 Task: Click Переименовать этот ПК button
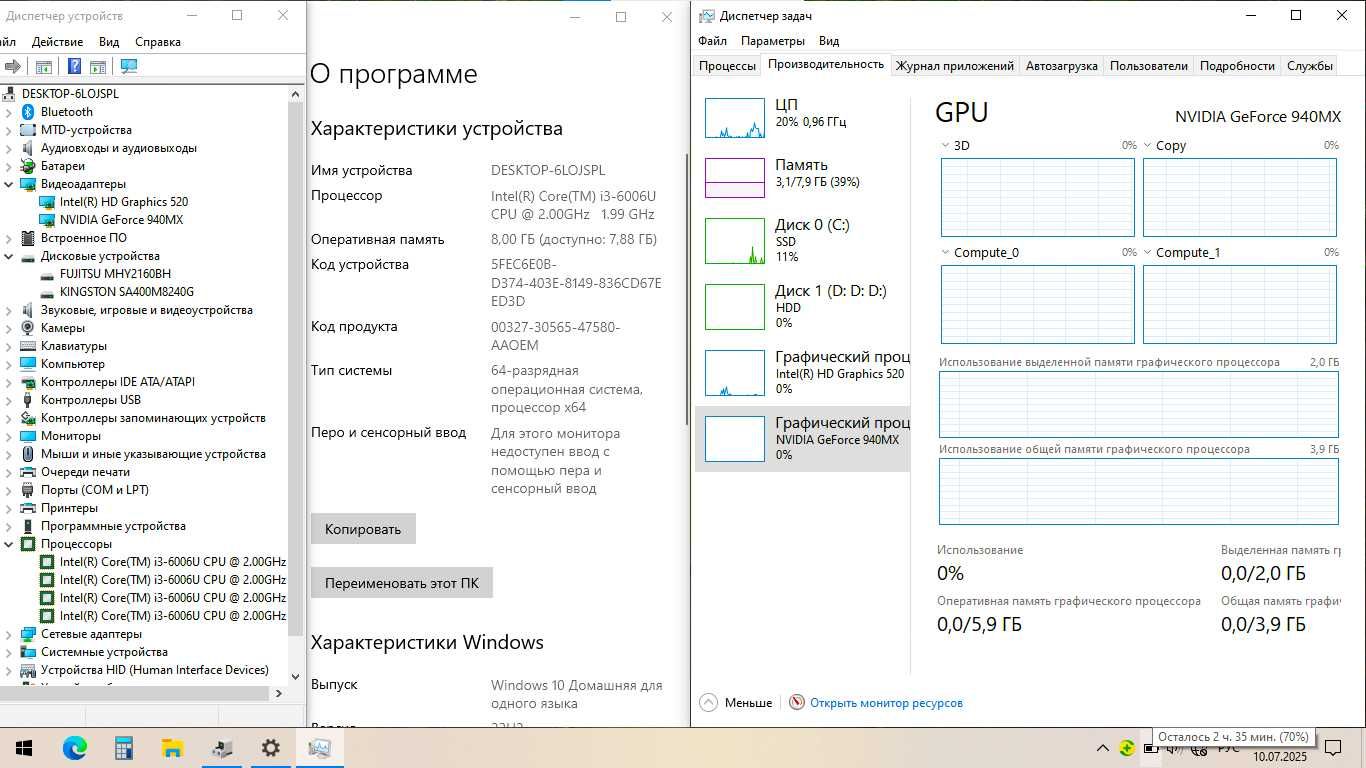(402, 583)
